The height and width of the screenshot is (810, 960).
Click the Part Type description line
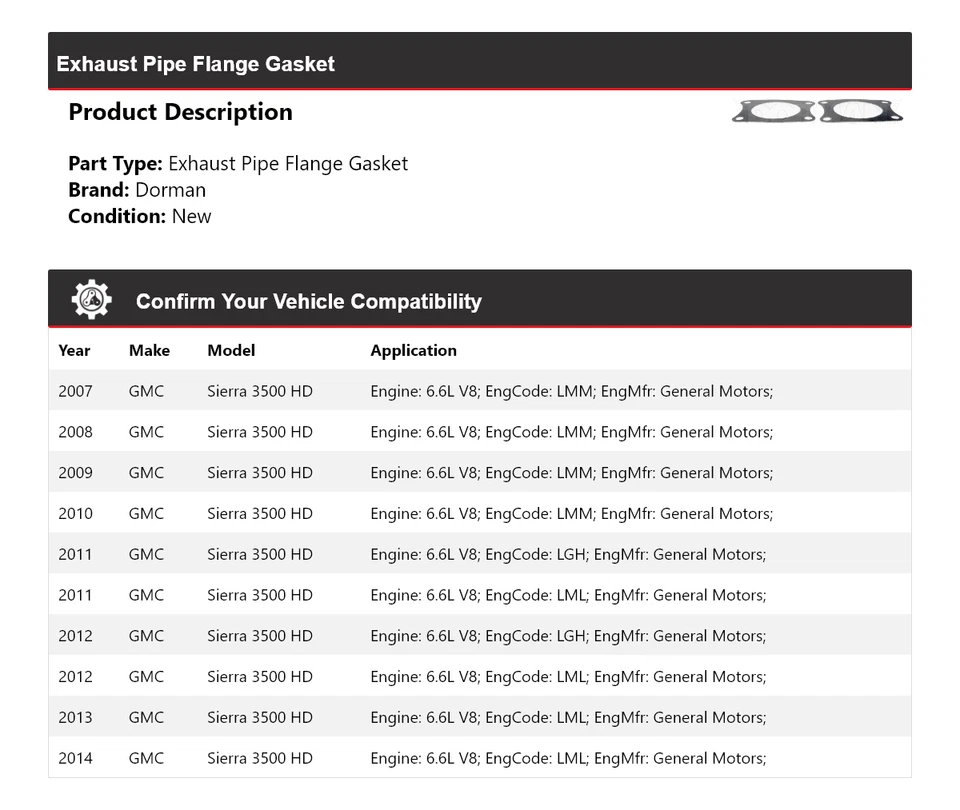tap(238, 164)
